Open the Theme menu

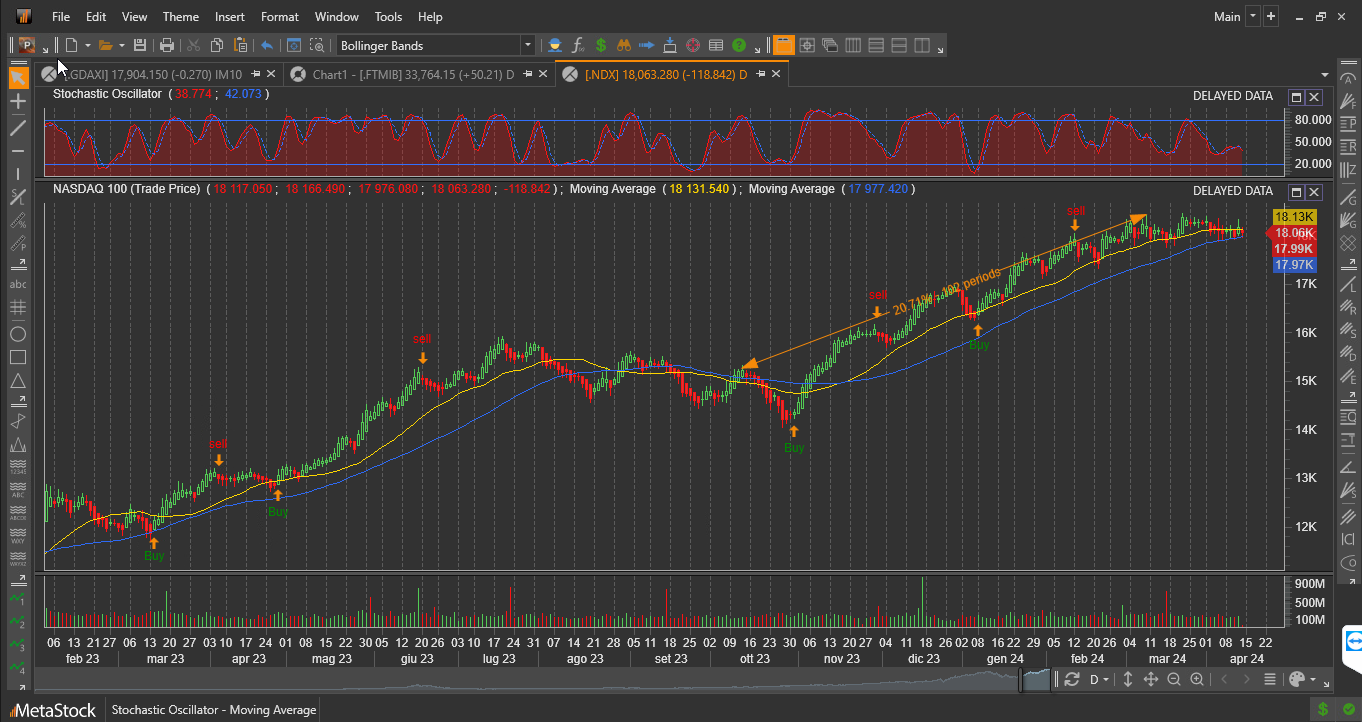coord(180,17)
